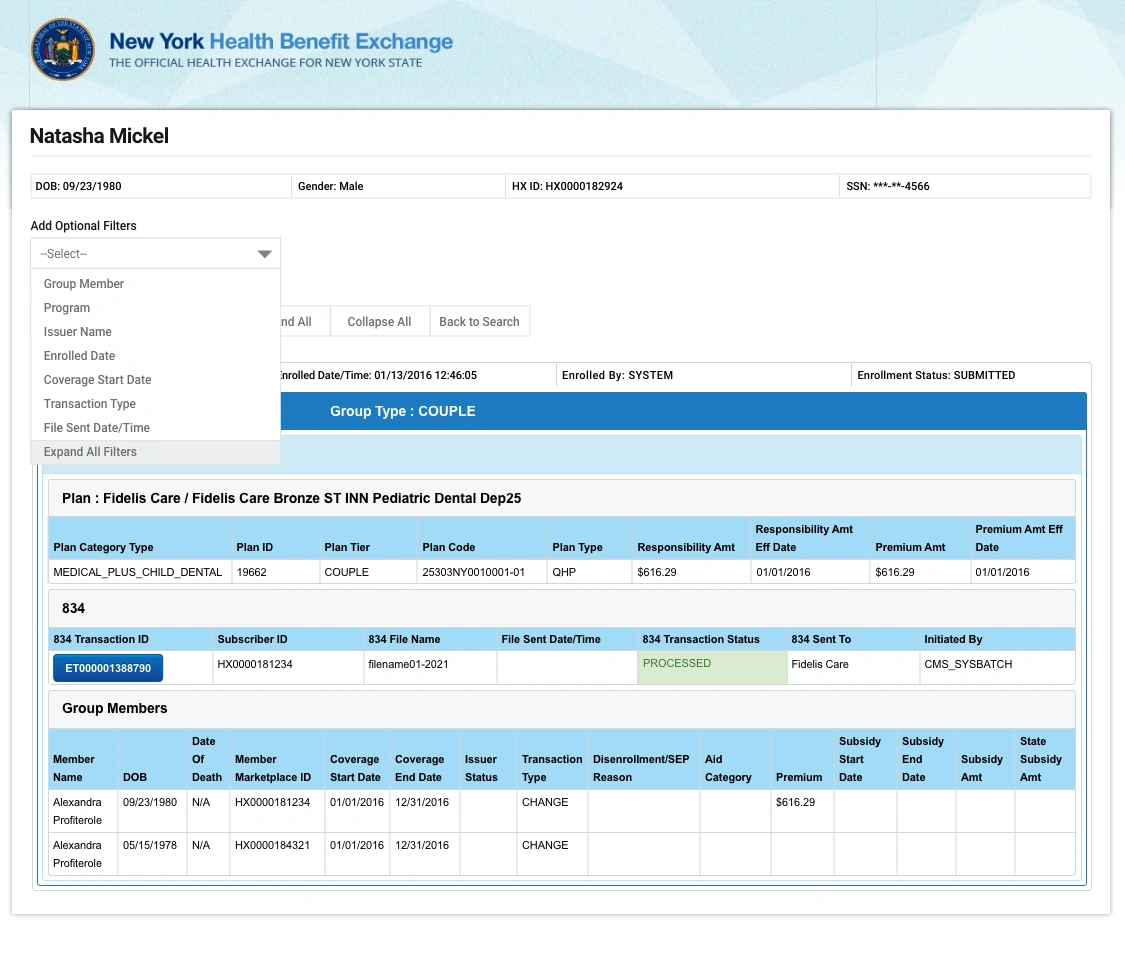The image size is (1125, 959).
Task: Click the New York state seal logo
Action: (x=62, y=49)
